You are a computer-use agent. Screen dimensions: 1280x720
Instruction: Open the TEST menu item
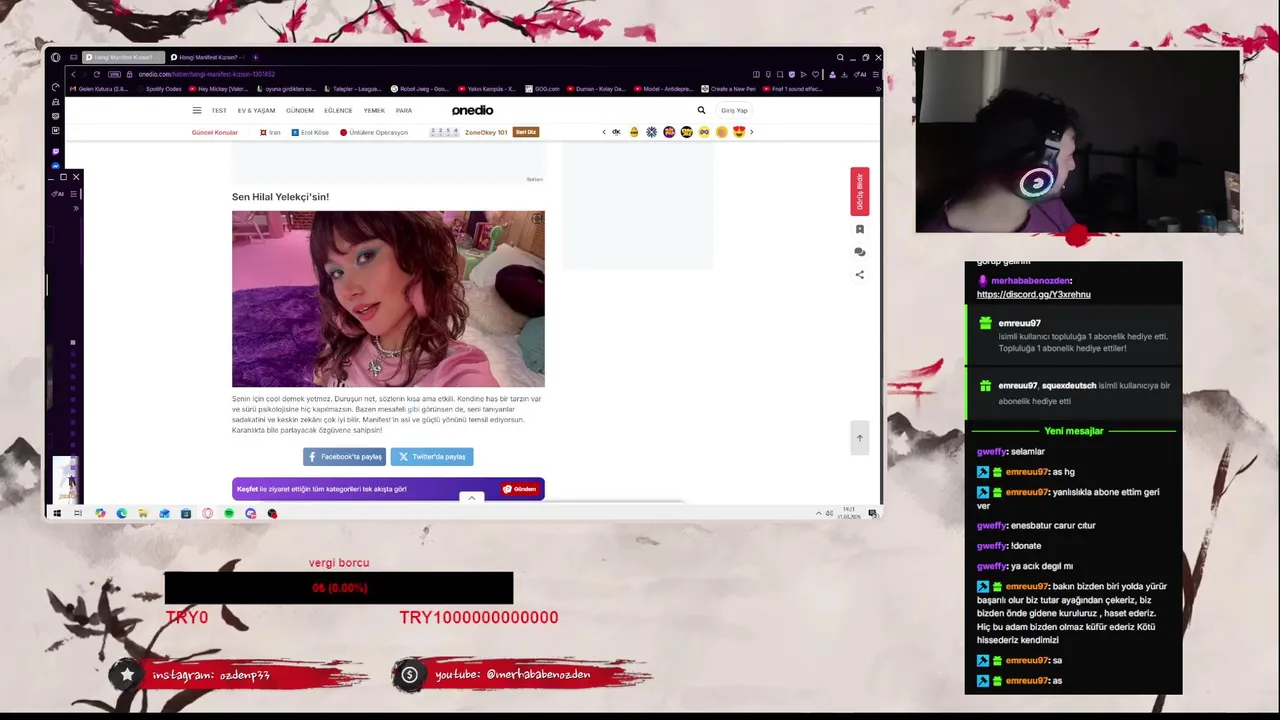(219, 111)
